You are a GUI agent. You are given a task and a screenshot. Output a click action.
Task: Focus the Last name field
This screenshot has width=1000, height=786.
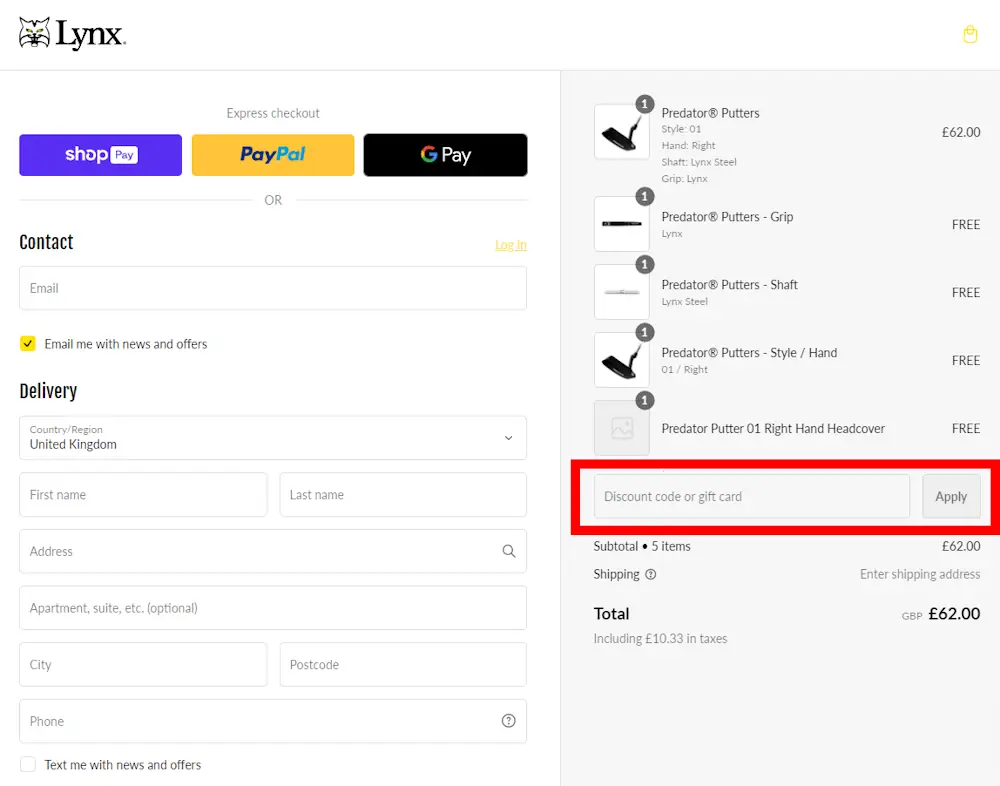[x=403, y=494]
